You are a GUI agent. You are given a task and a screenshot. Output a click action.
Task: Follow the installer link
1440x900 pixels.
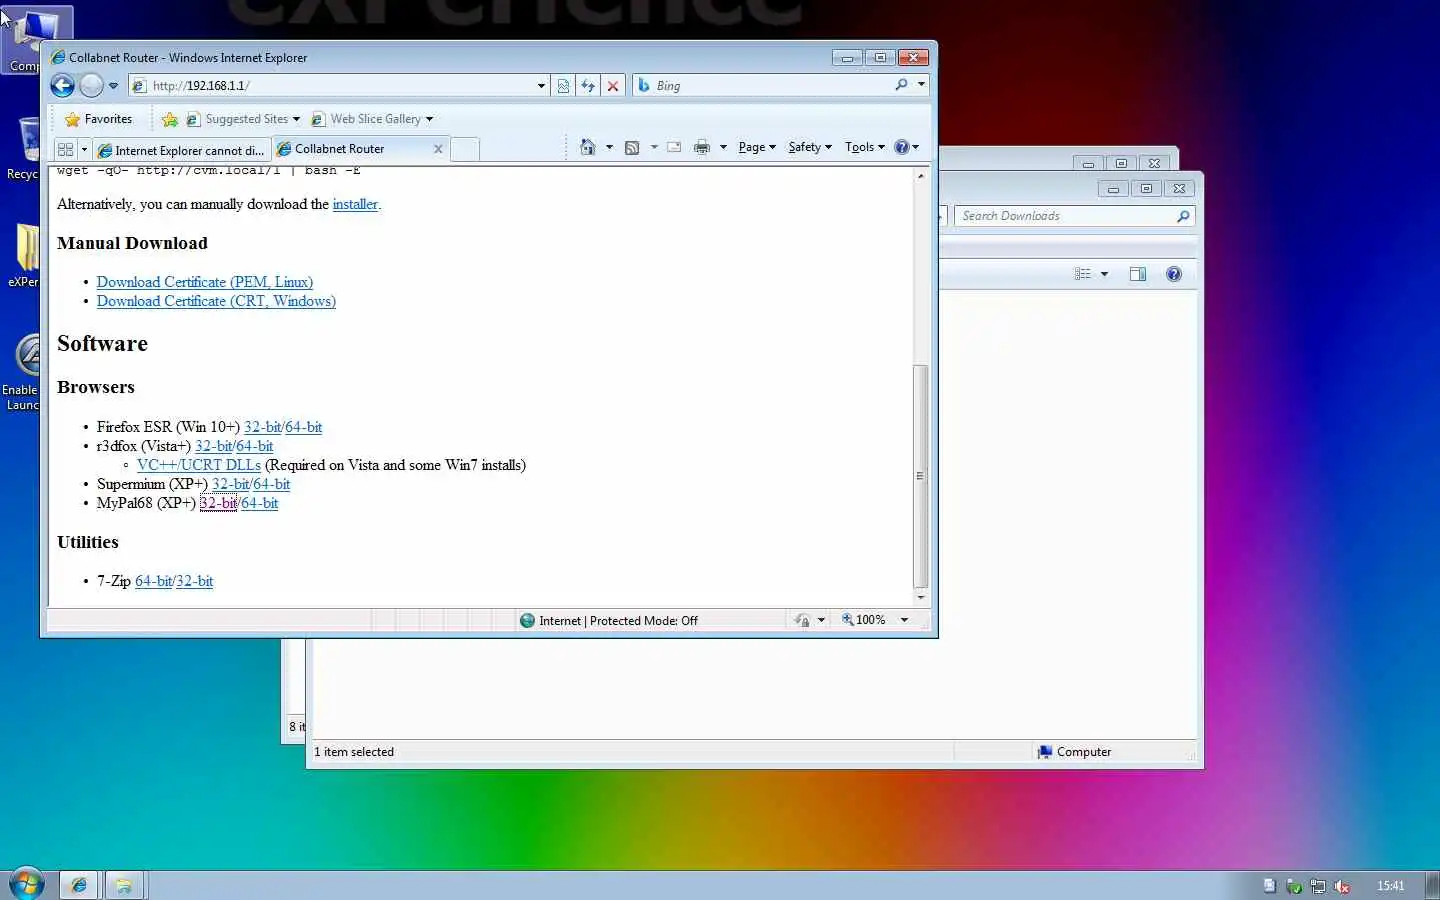[355, 204]
